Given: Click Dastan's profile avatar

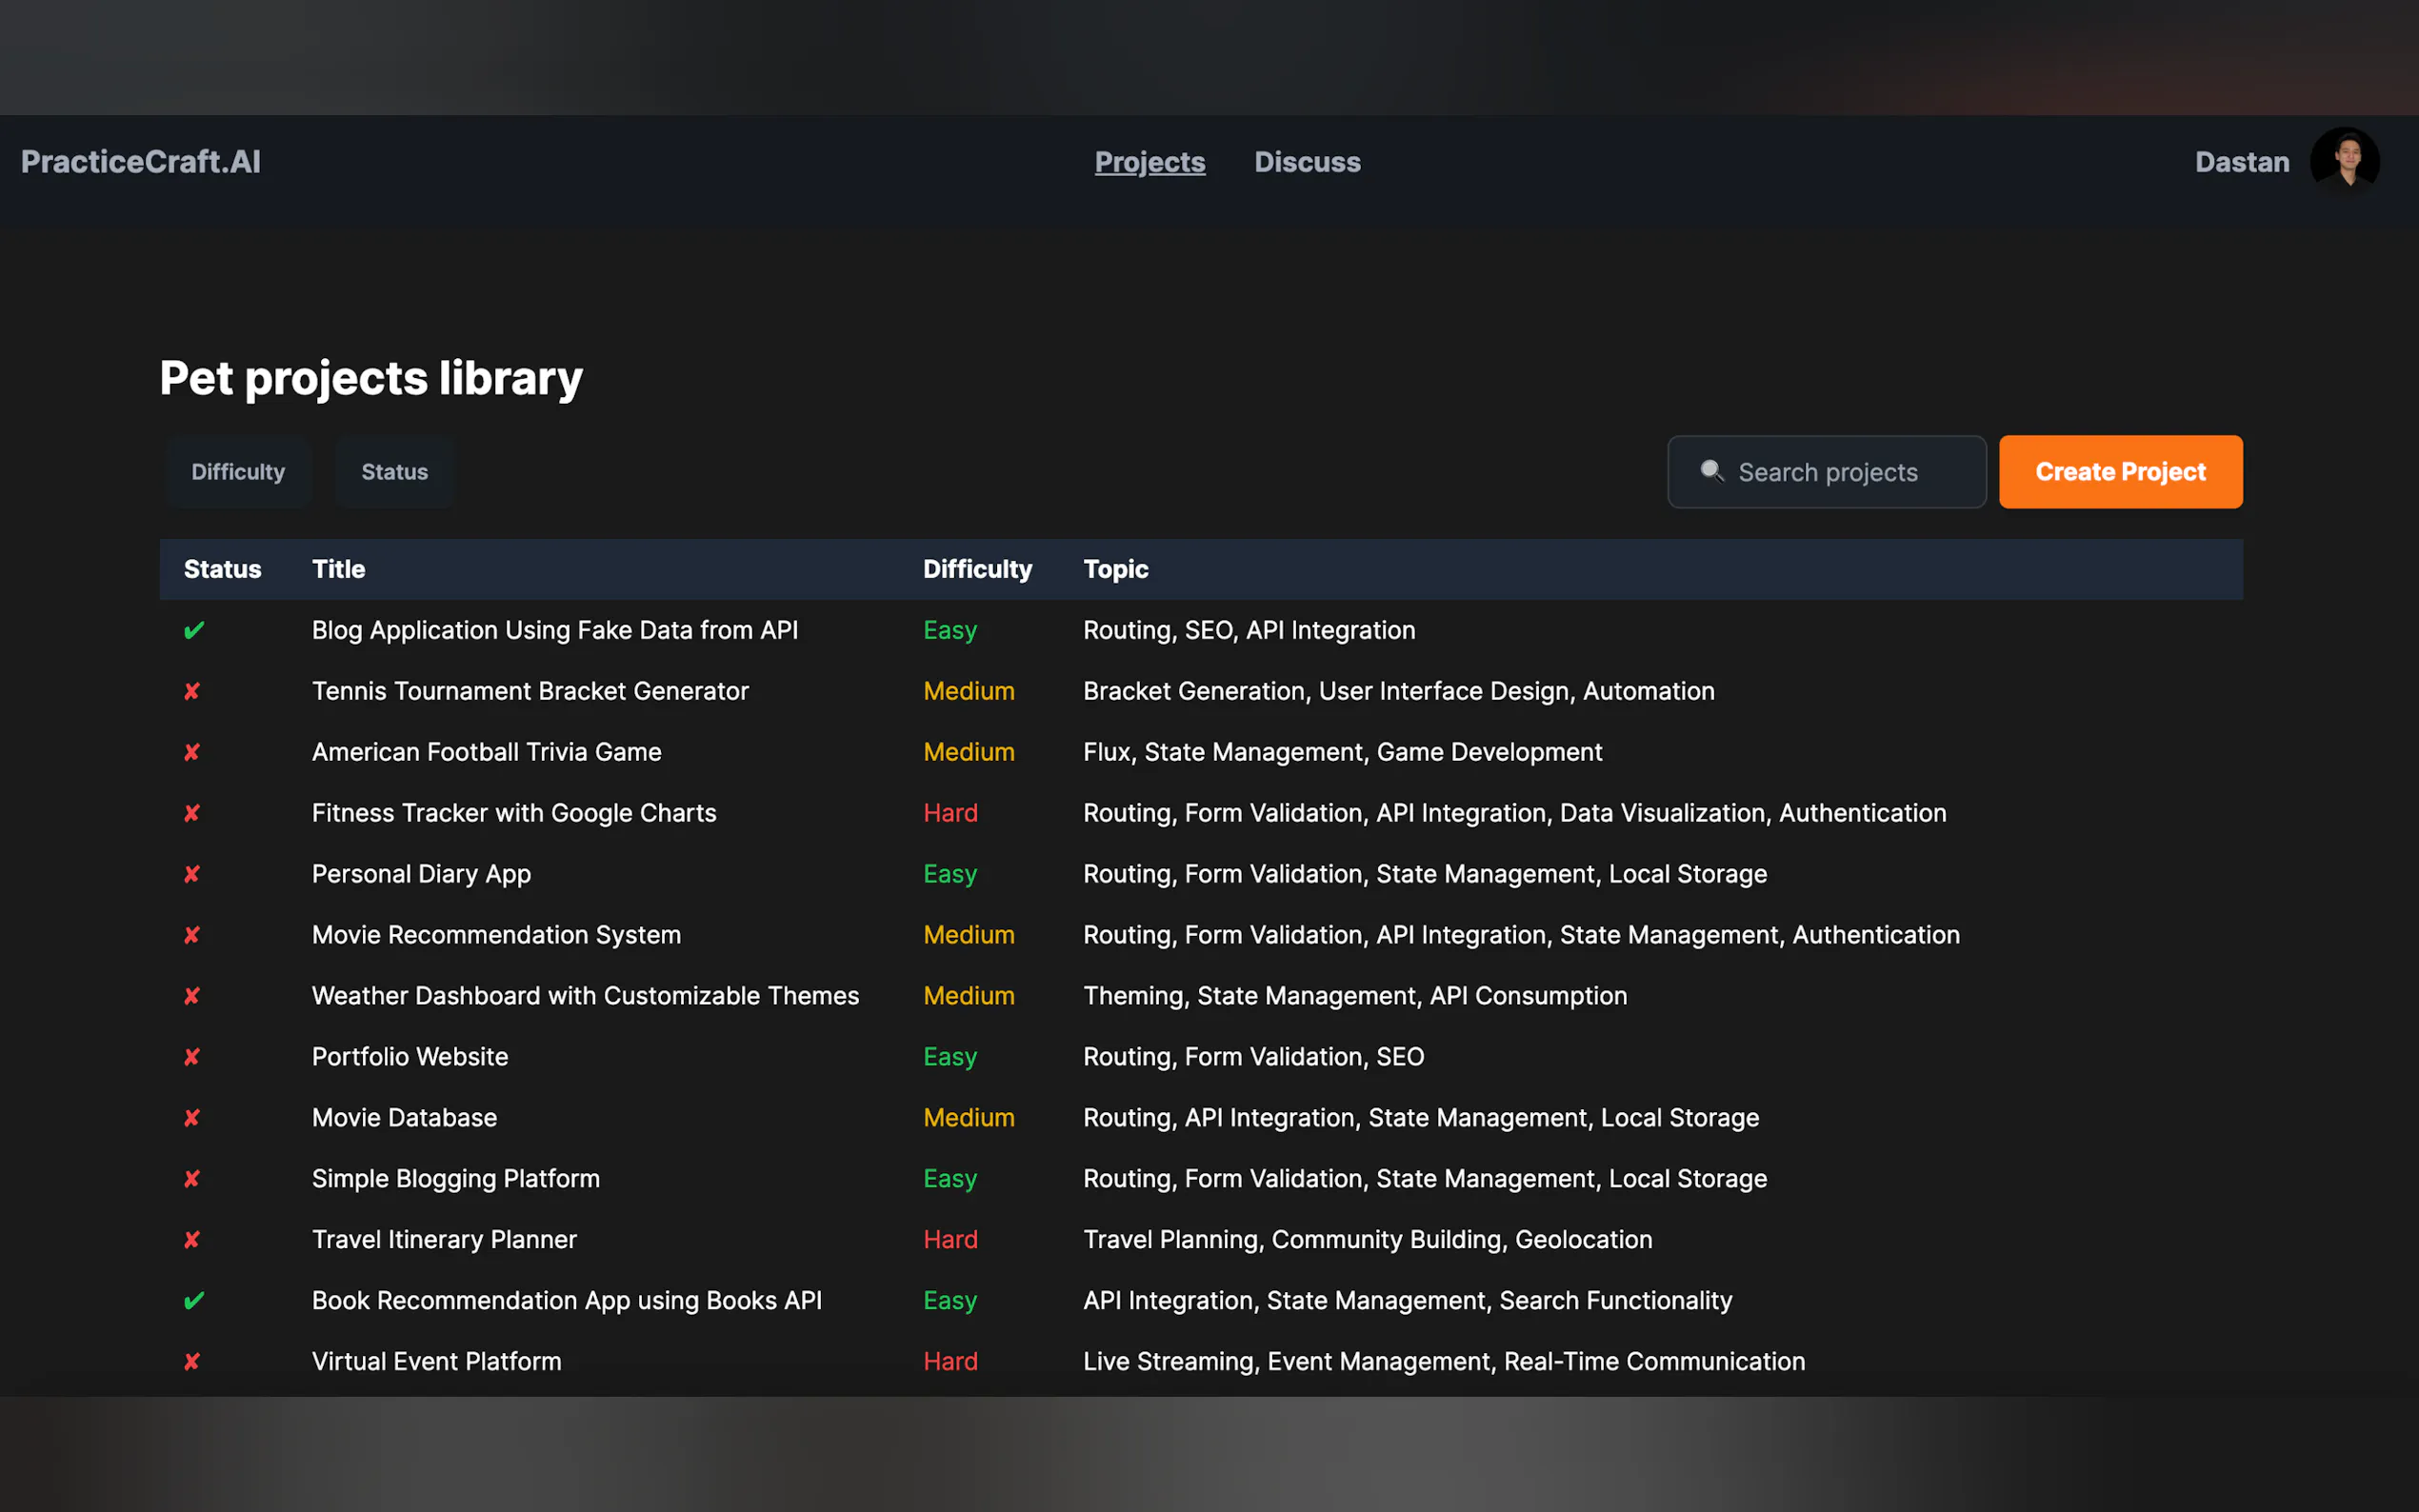Looking at the screenshot, I should [2343, 161].
